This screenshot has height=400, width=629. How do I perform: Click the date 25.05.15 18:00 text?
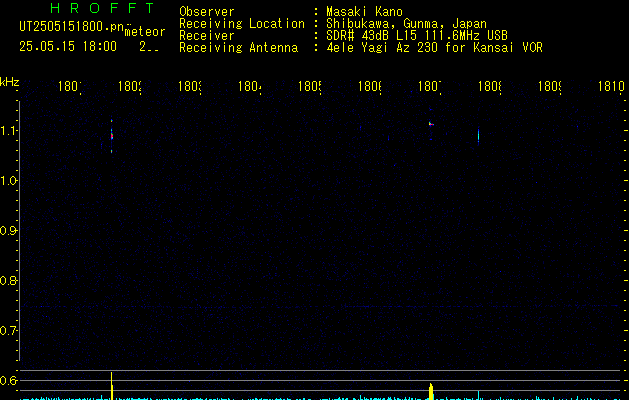coord(68,46)
